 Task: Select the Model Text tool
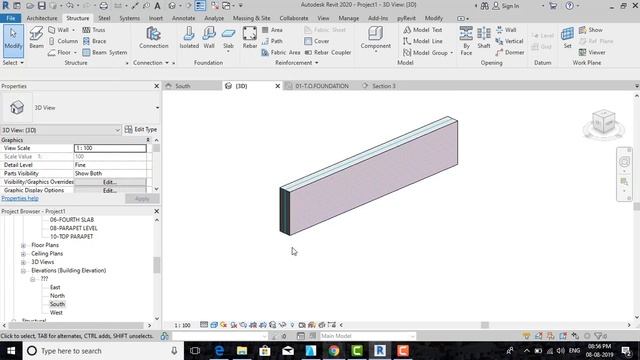coord(423,30)
